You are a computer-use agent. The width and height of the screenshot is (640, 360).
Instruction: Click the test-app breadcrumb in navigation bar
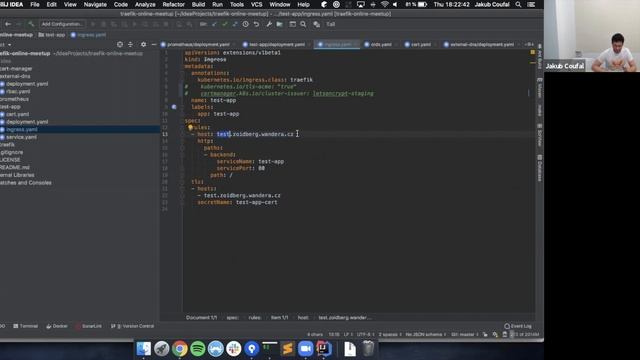[52, 35]
